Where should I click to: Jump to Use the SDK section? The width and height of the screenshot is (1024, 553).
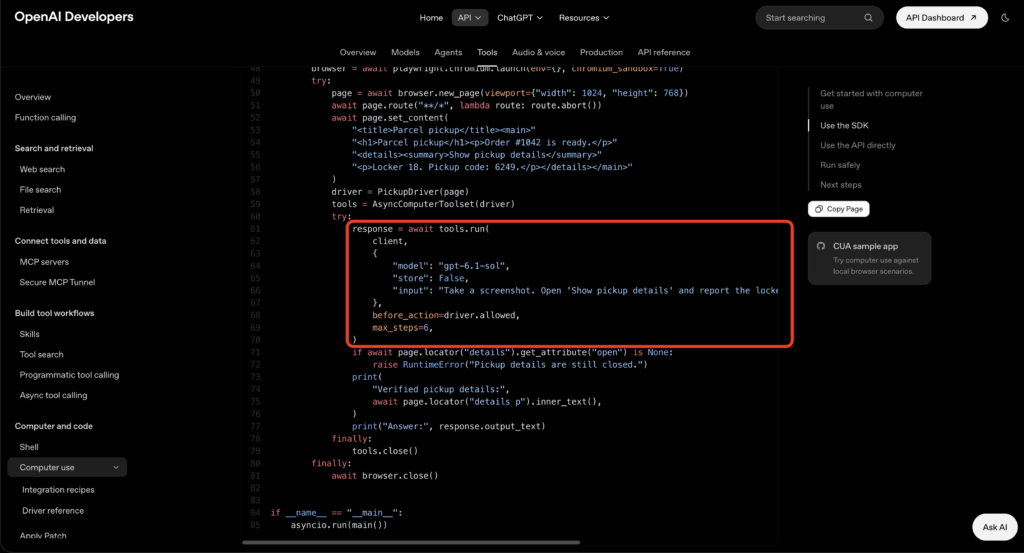pyautogui.click(x=844, y=125)
